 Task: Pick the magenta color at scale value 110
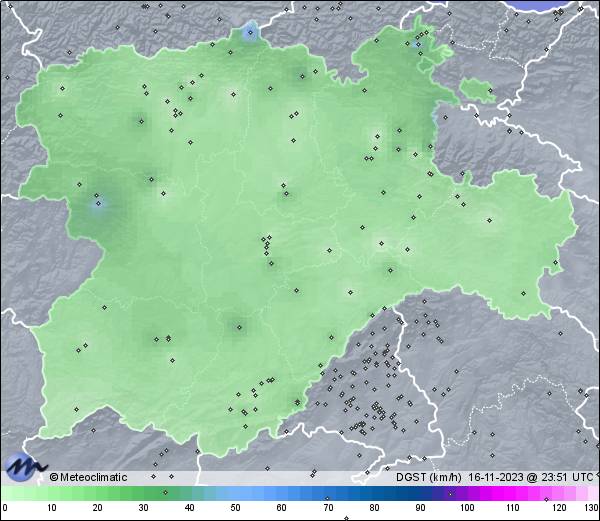(513, 493)
